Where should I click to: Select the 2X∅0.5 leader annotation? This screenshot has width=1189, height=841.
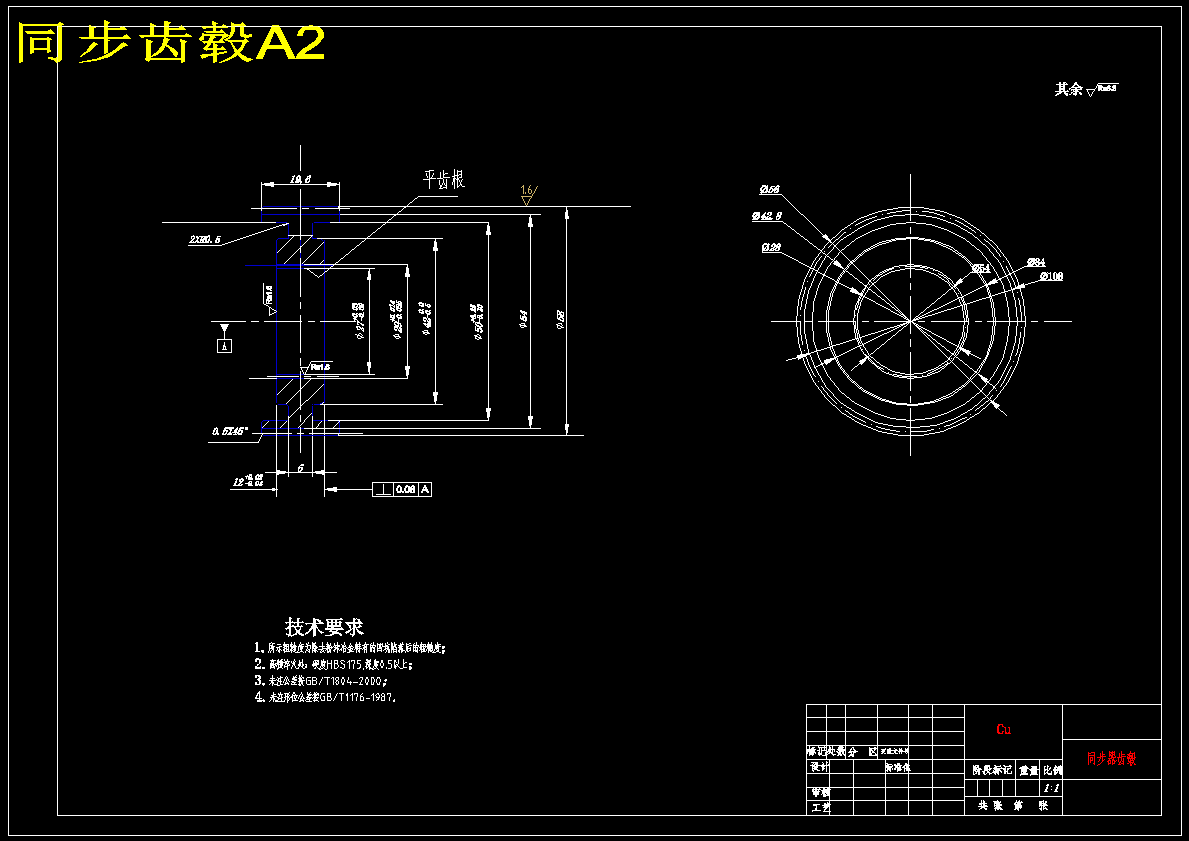click(x=205, y=240)
